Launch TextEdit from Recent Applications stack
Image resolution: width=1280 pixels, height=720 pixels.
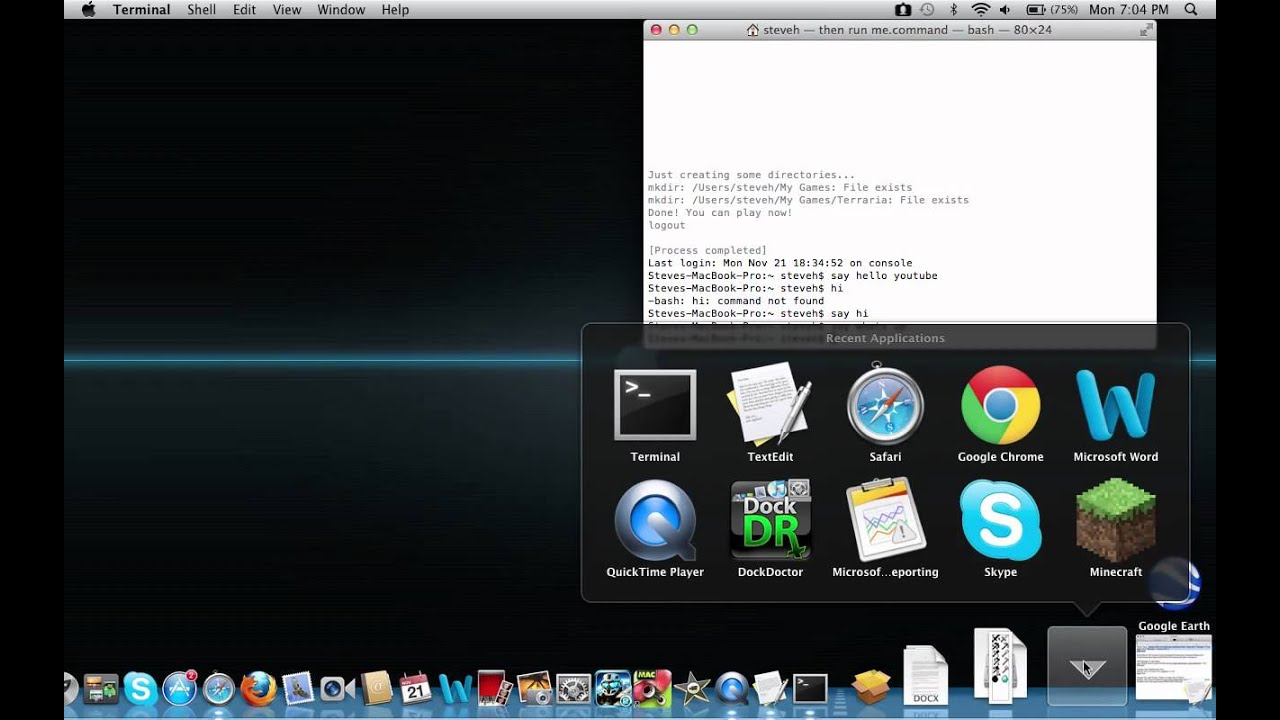point(770,403)
